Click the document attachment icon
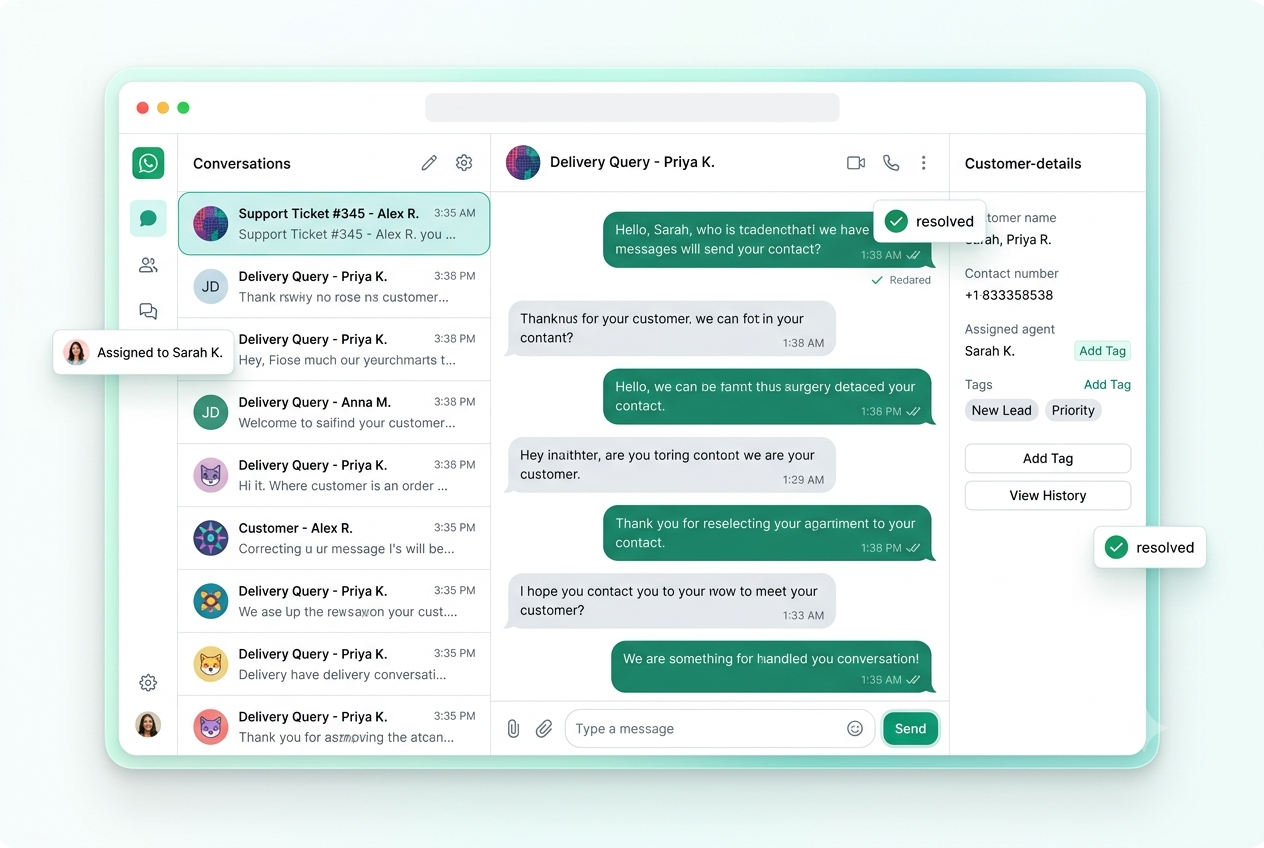Image resolution: width=1264 pixels, height=848 pixels. pyautogui.click(x=513, y=729)
